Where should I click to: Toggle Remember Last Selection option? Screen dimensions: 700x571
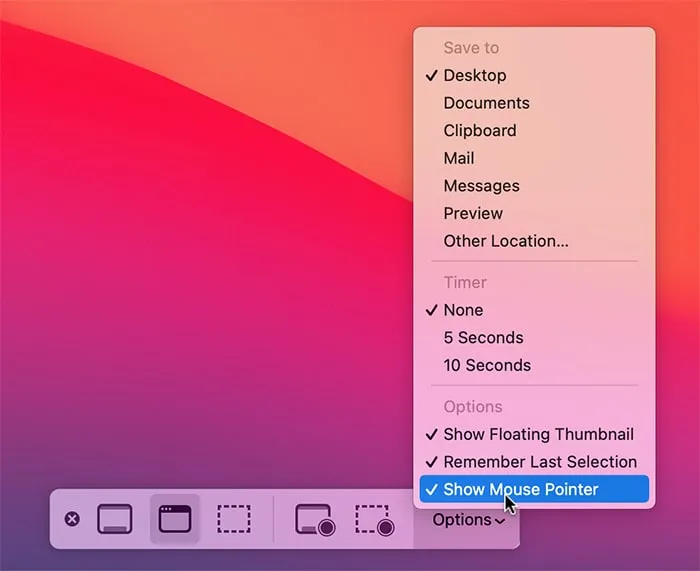point(539,462)
